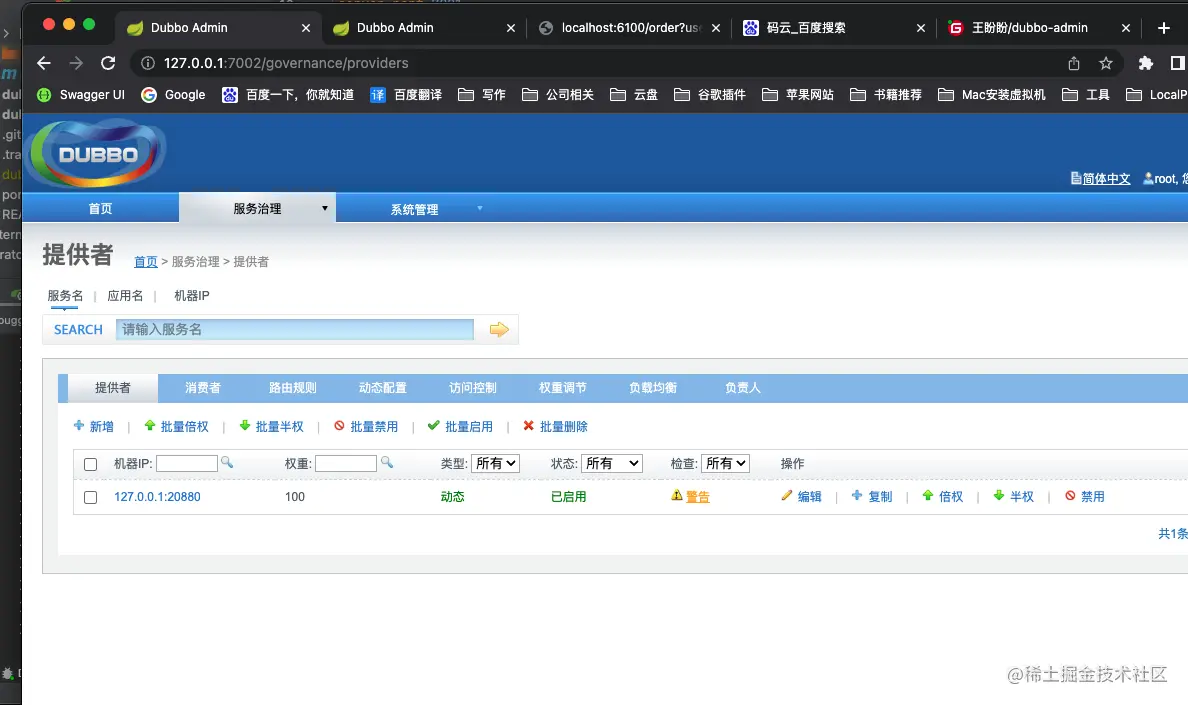Open the Swagger UI bookmark
The image size is (1188, 705).
click(81, 95)
